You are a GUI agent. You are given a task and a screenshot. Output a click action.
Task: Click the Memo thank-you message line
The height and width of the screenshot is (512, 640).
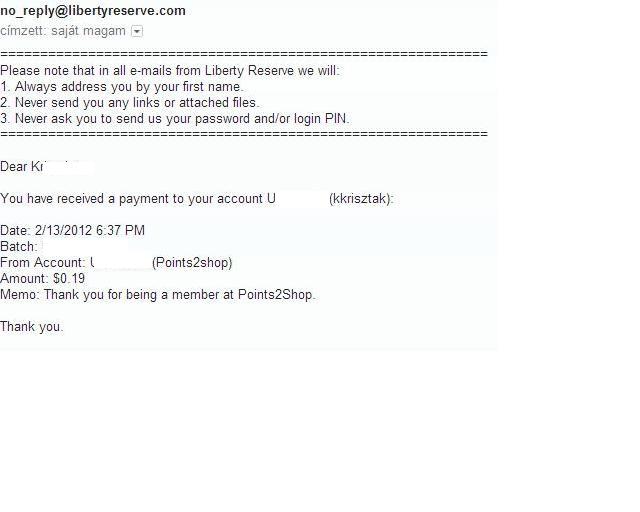[158, 295]
